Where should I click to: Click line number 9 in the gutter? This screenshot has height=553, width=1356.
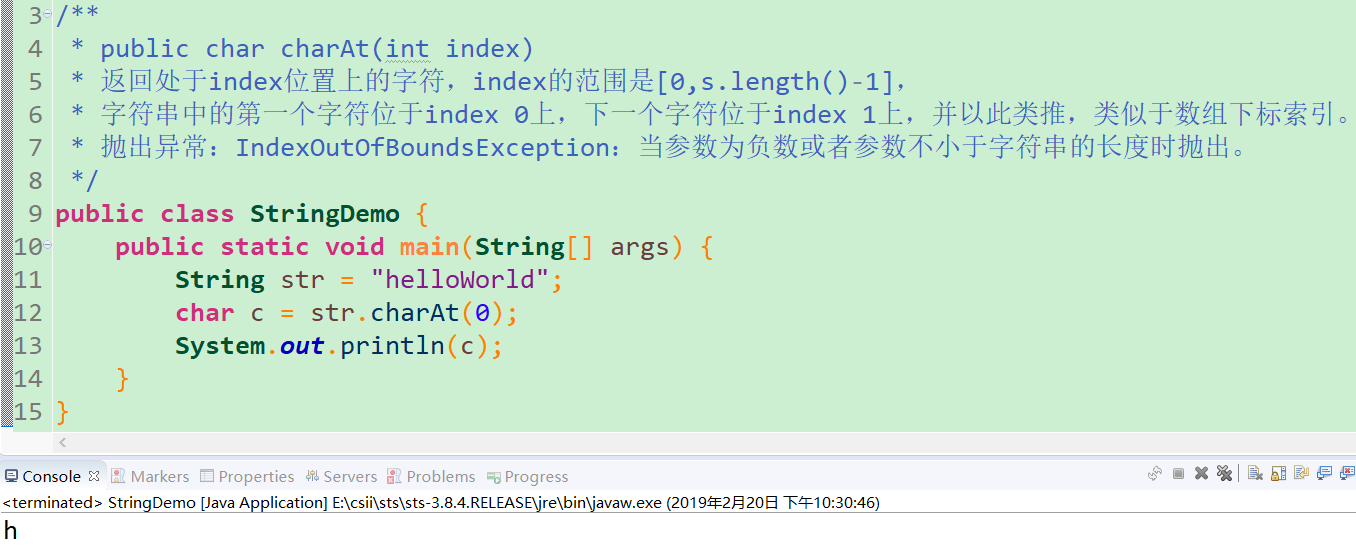point(35,214)
